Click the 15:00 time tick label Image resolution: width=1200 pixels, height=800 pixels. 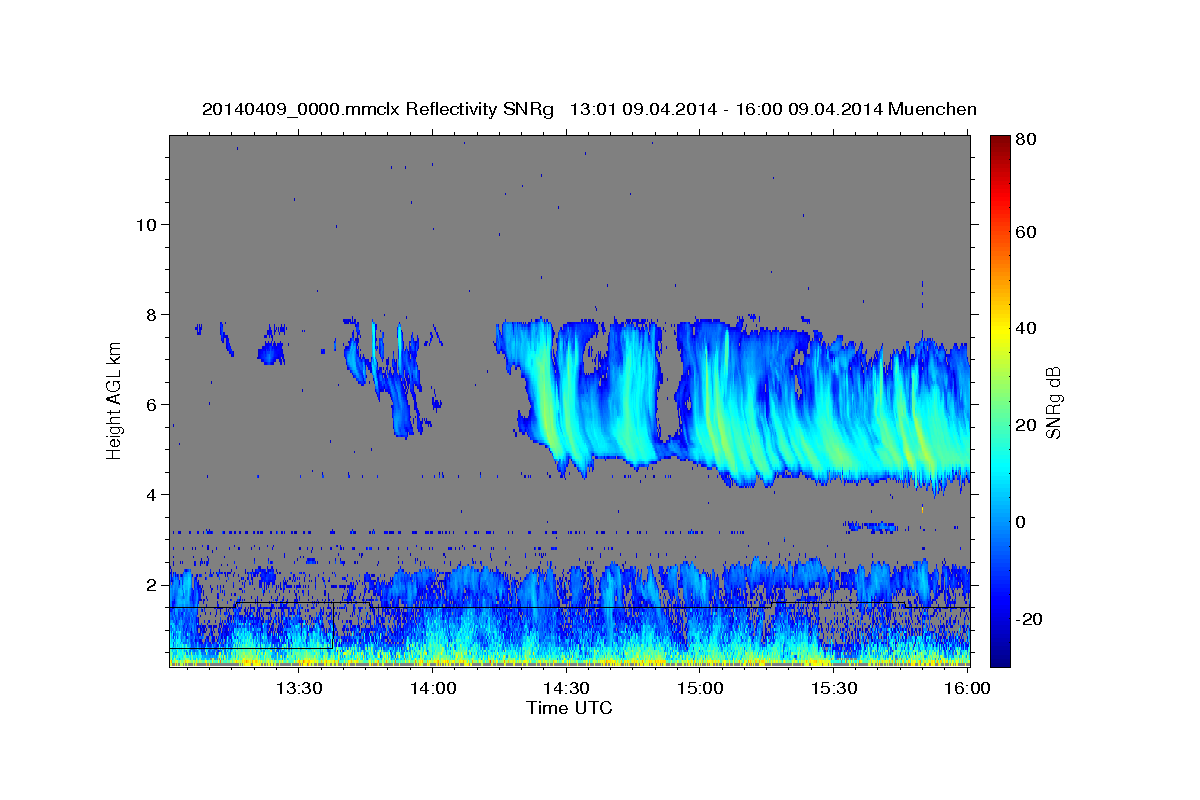pyautogui.click(x=700, y=688)
